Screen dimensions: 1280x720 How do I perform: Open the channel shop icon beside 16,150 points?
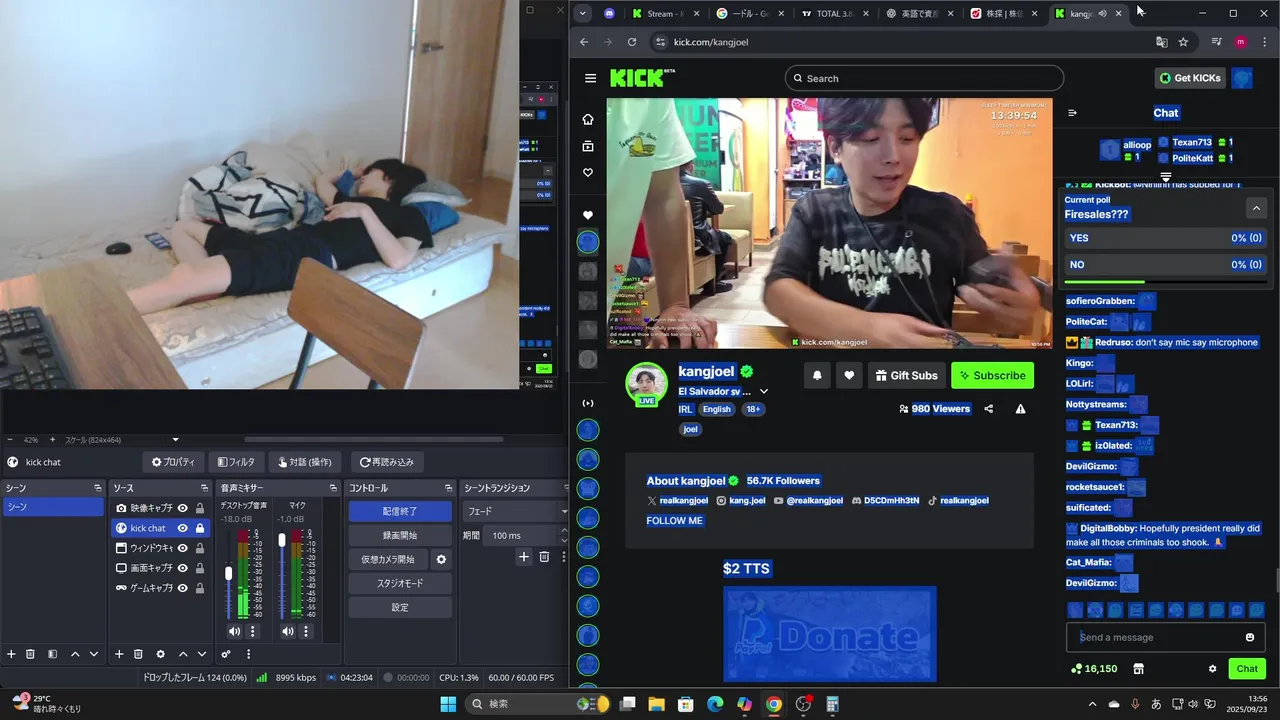[1138, 669]
